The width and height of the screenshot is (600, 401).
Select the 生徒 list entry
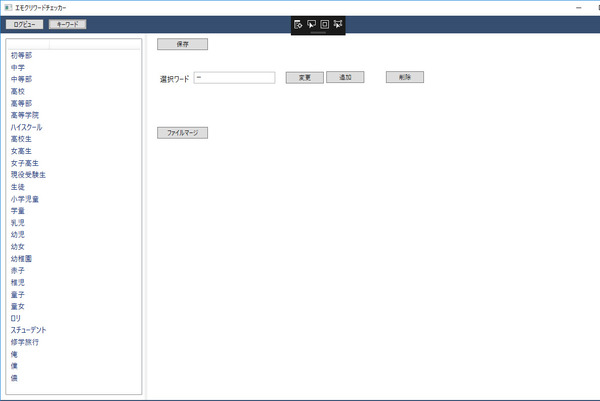18,187
